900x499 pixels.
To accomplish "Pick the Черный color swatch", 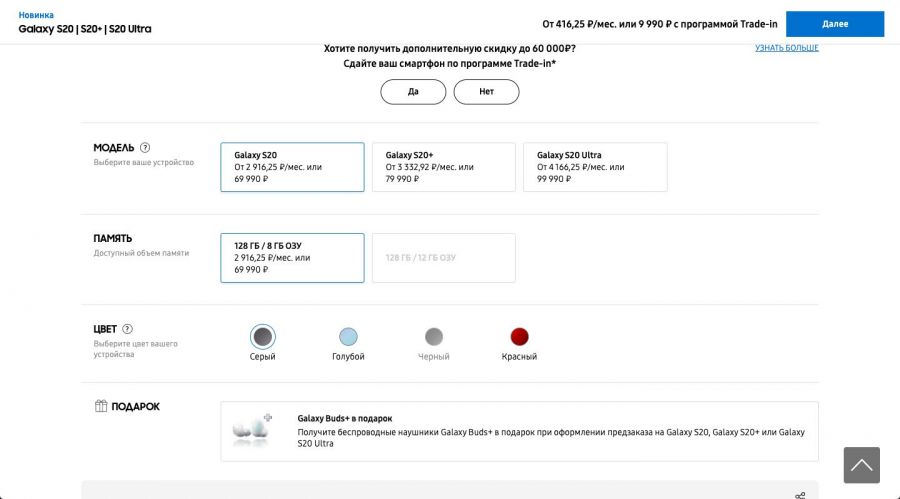I will pyautogui.click(x=434, y=336).
